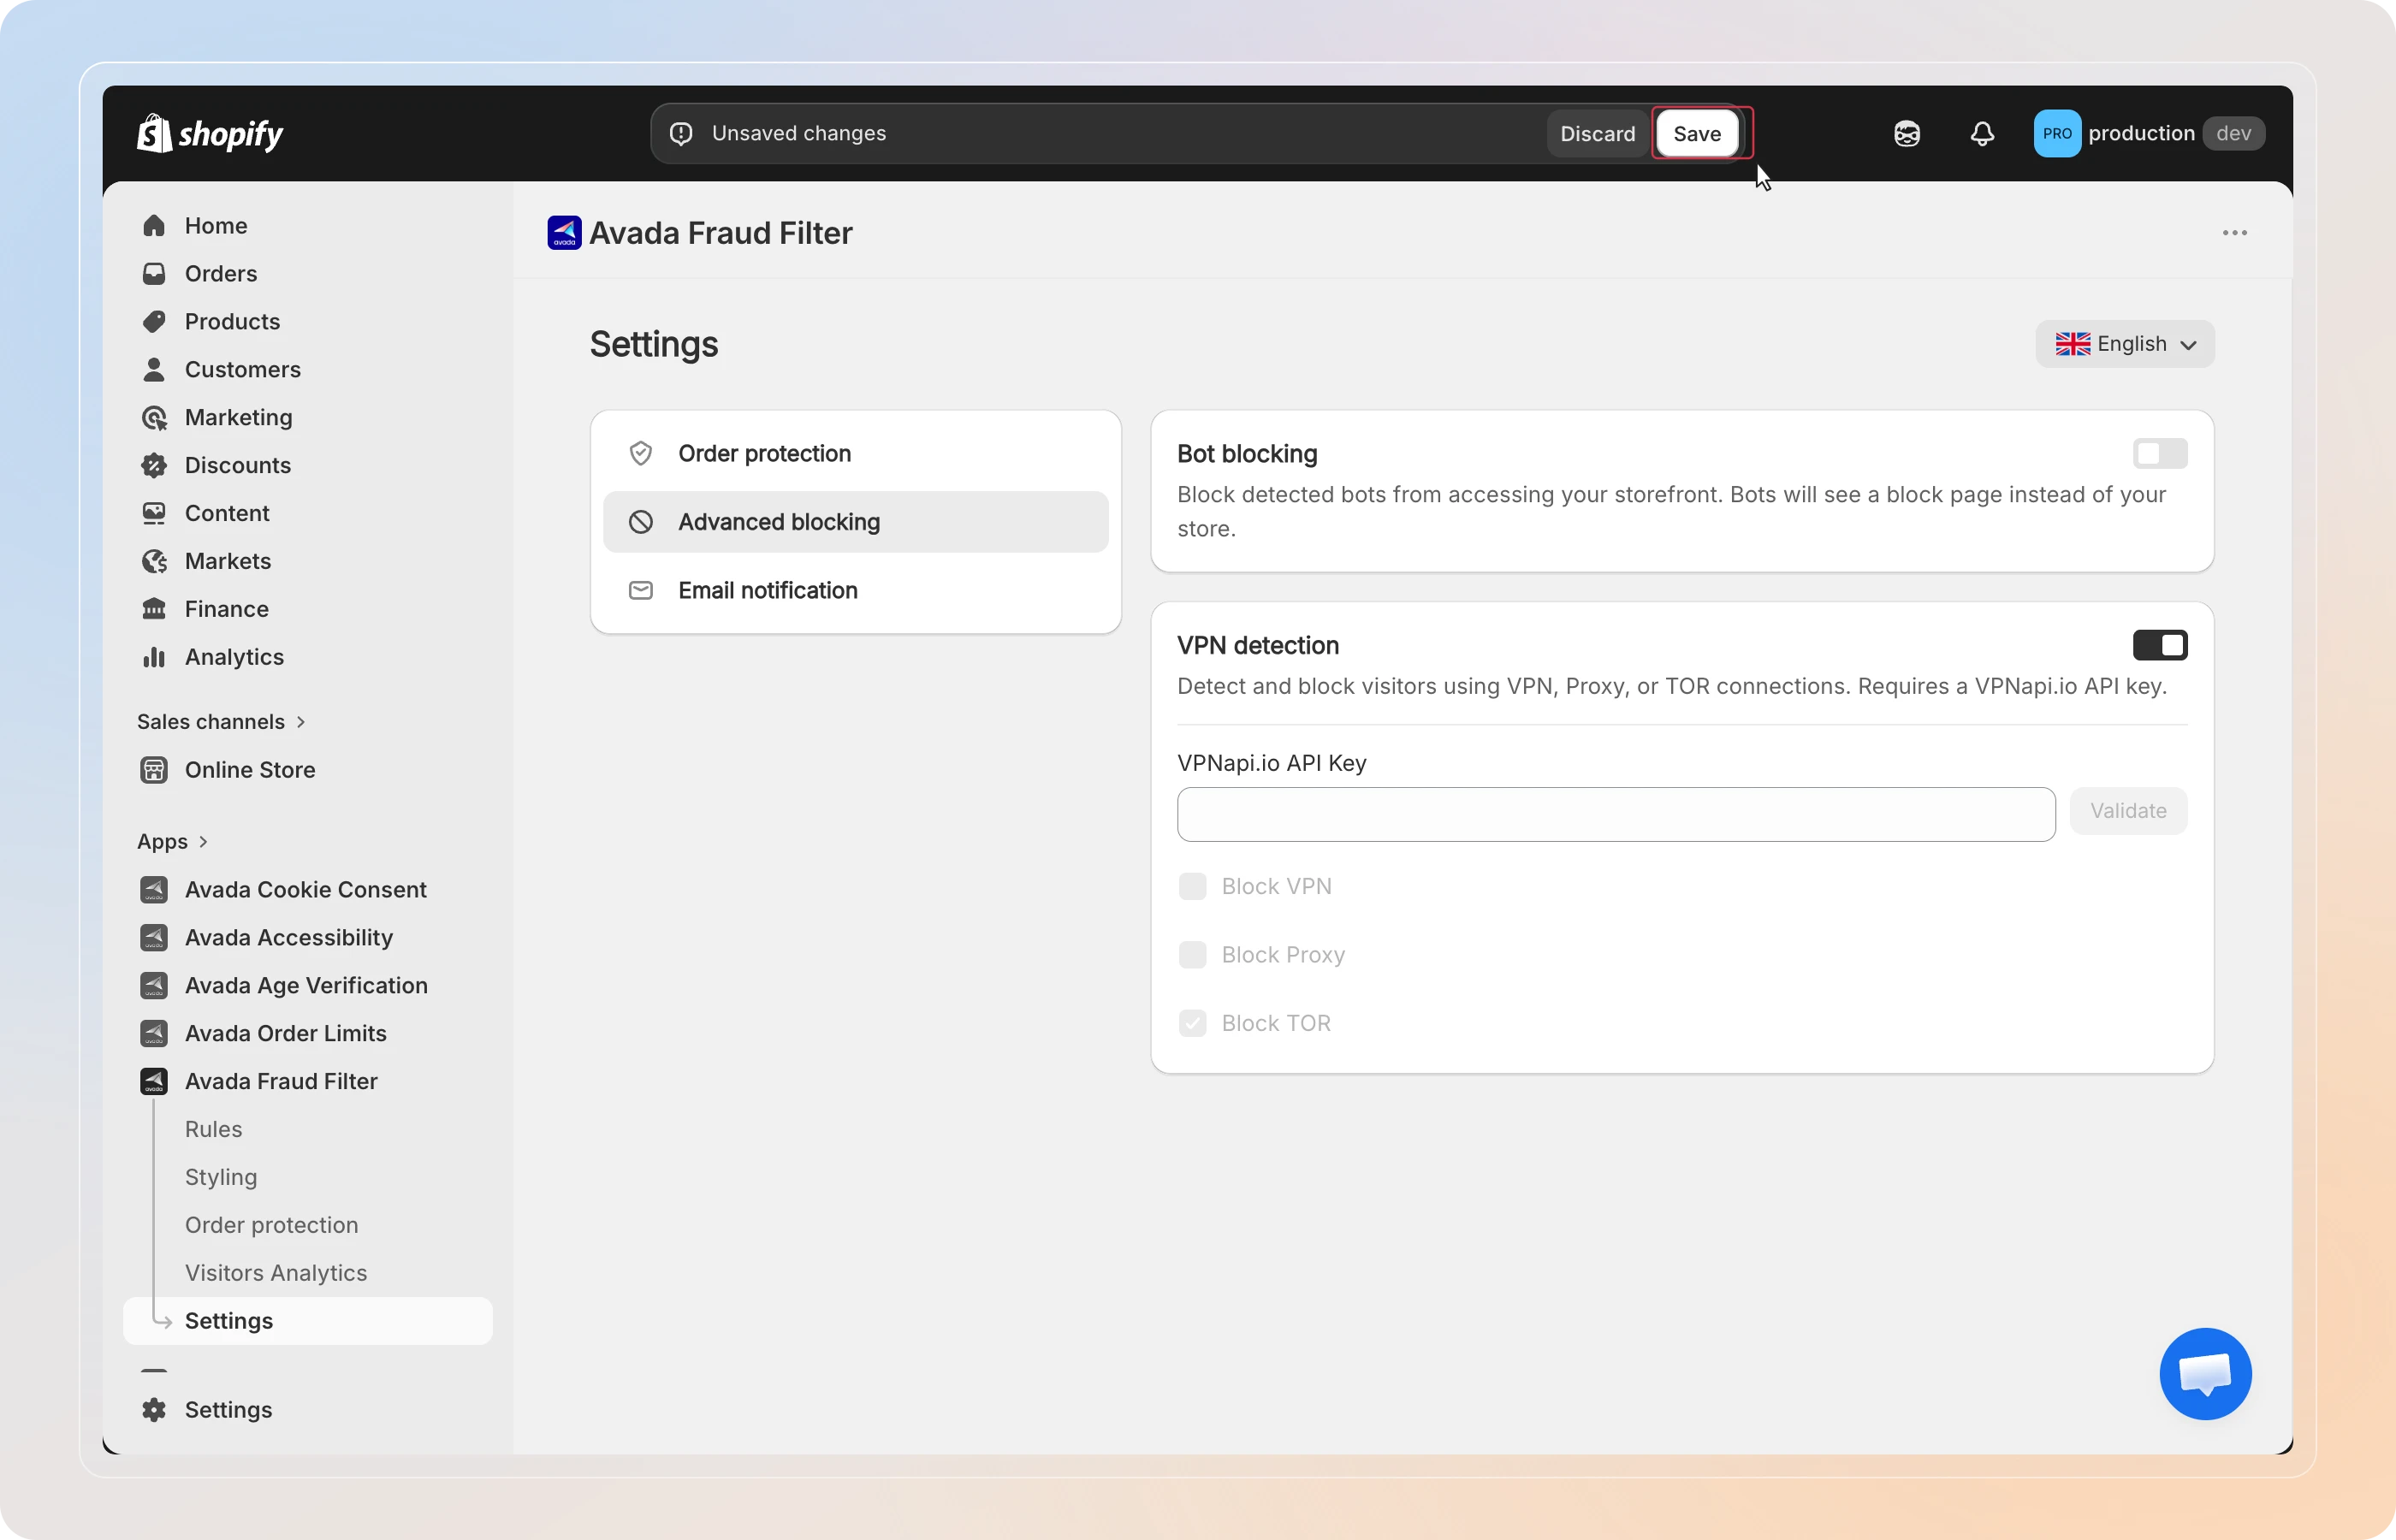Viewport: 2396px width, 1540px height.
Task: Click the VPN detection heading
Action: coord(1258,646)
